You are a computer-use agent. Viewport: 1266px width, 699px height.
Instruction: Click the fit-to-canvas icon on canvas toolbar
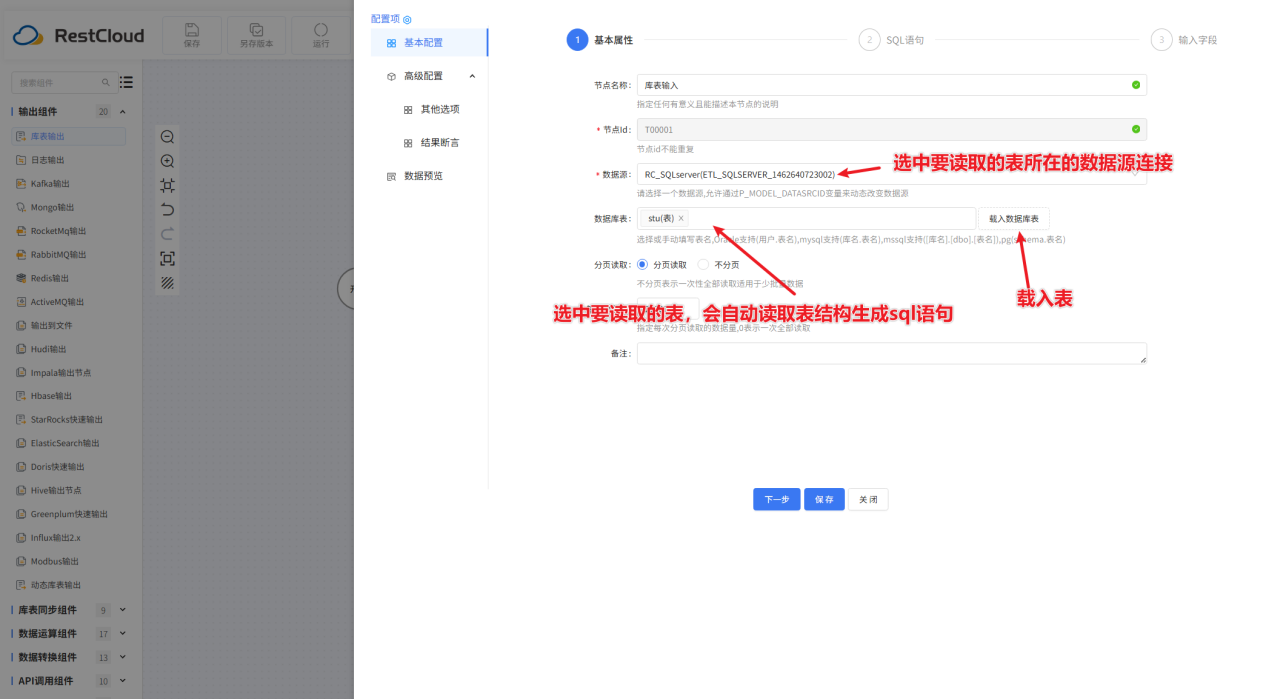tap(168, 185)
